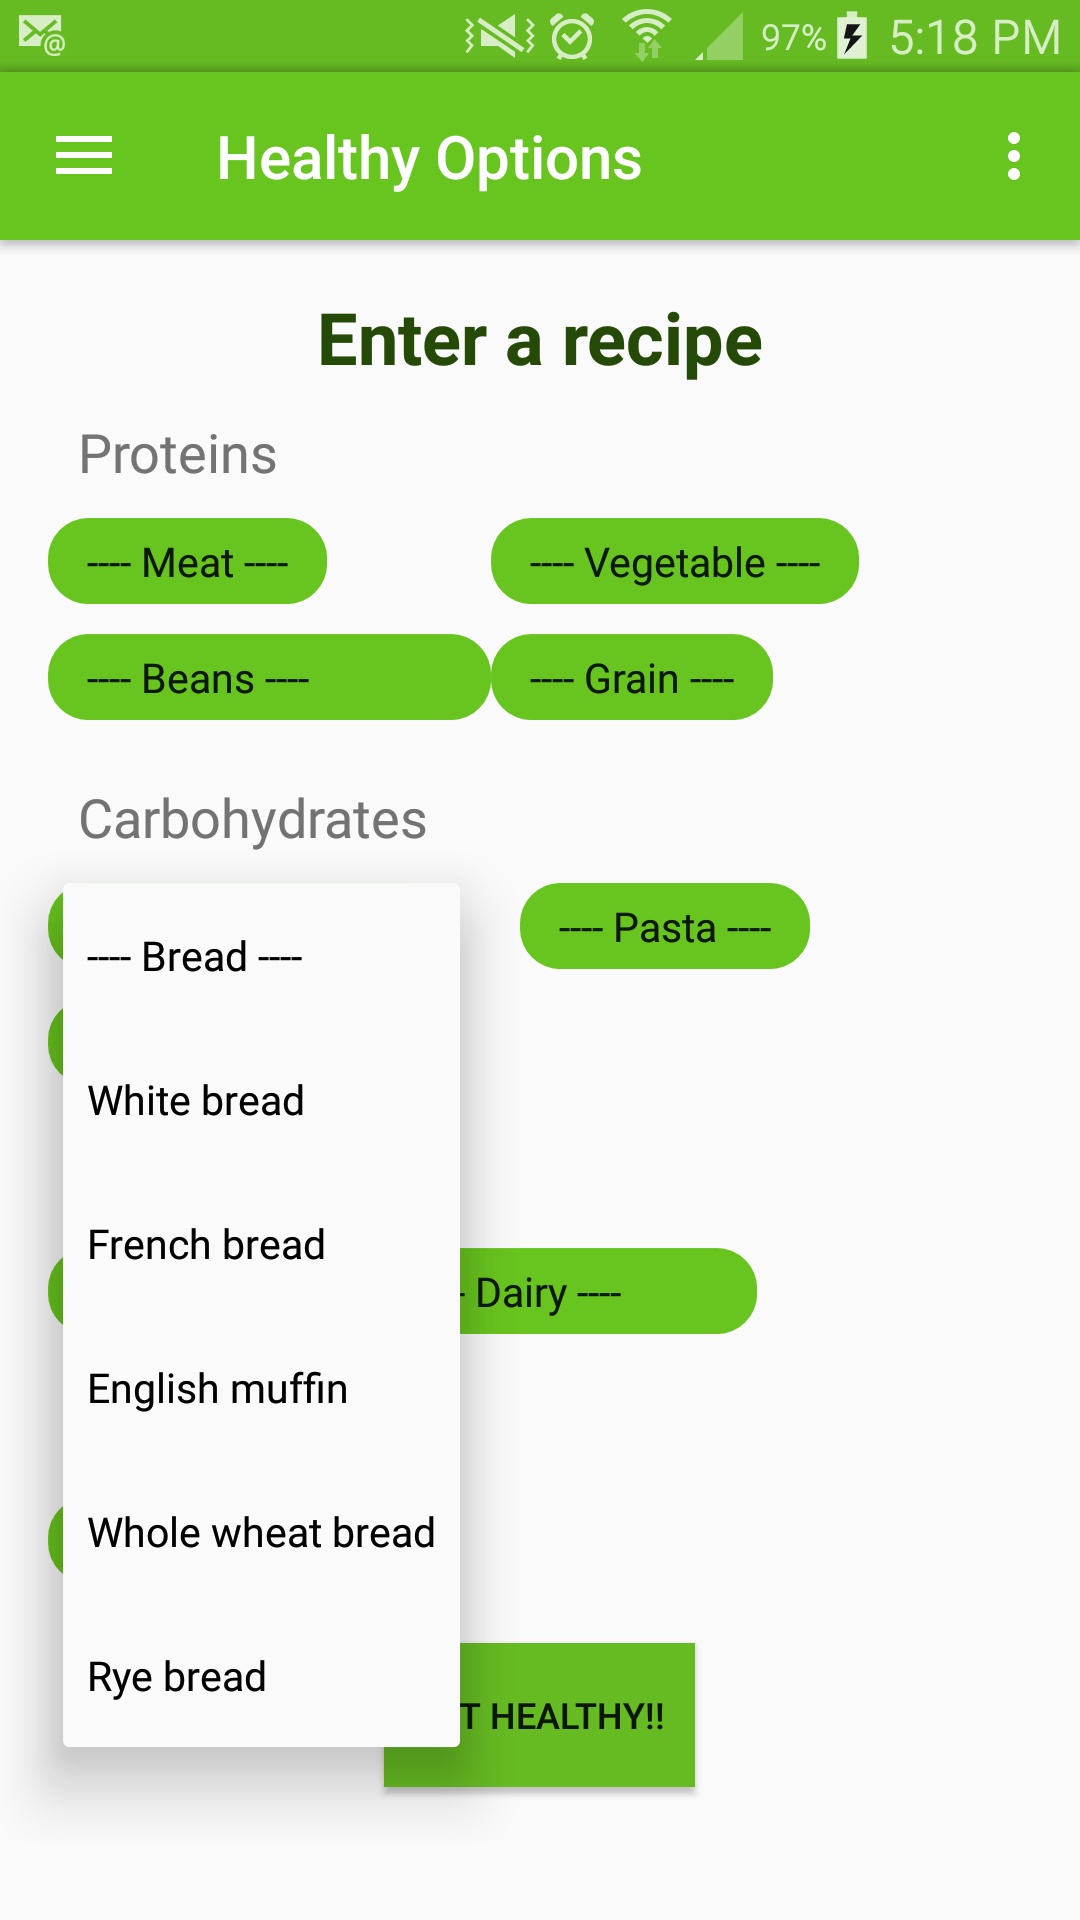Image resolution: width=1080 pixels, height=1920 pixels.
Task: Choose the Bread header option in list
Action: pos(195,957)
